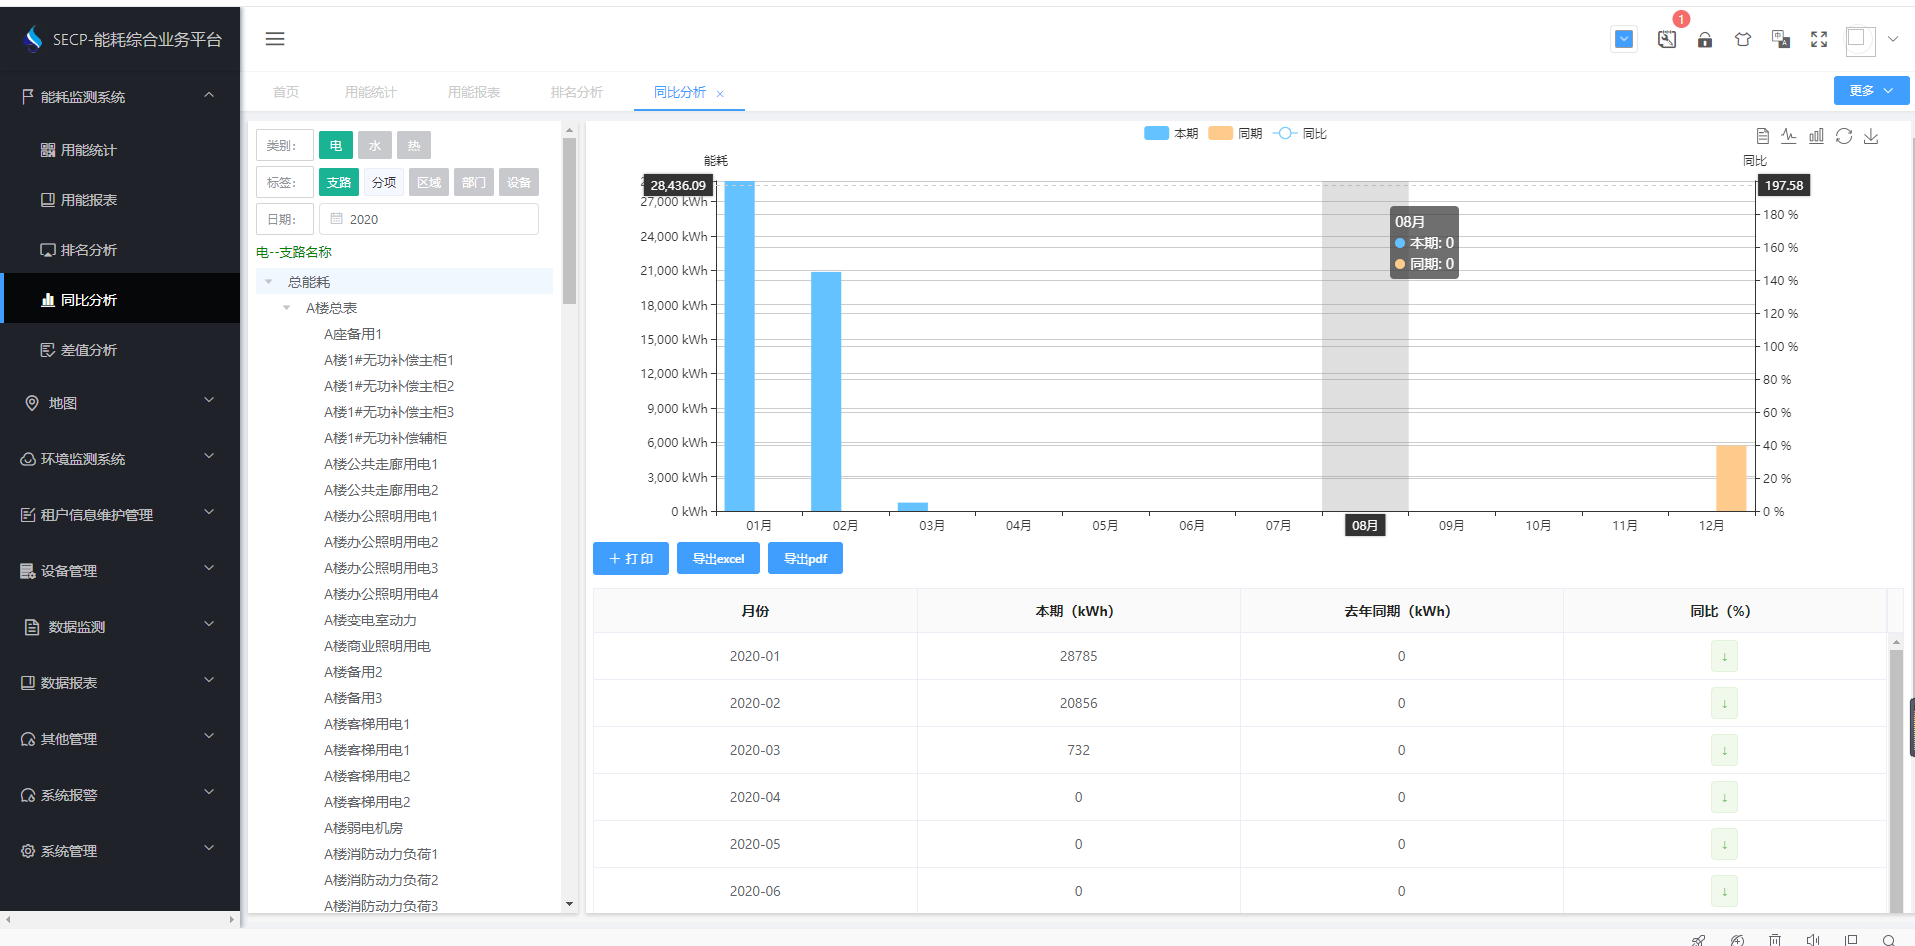Select the 水 category option
The height and width of the screenshot is (946, 1915).
pos(375,146)
